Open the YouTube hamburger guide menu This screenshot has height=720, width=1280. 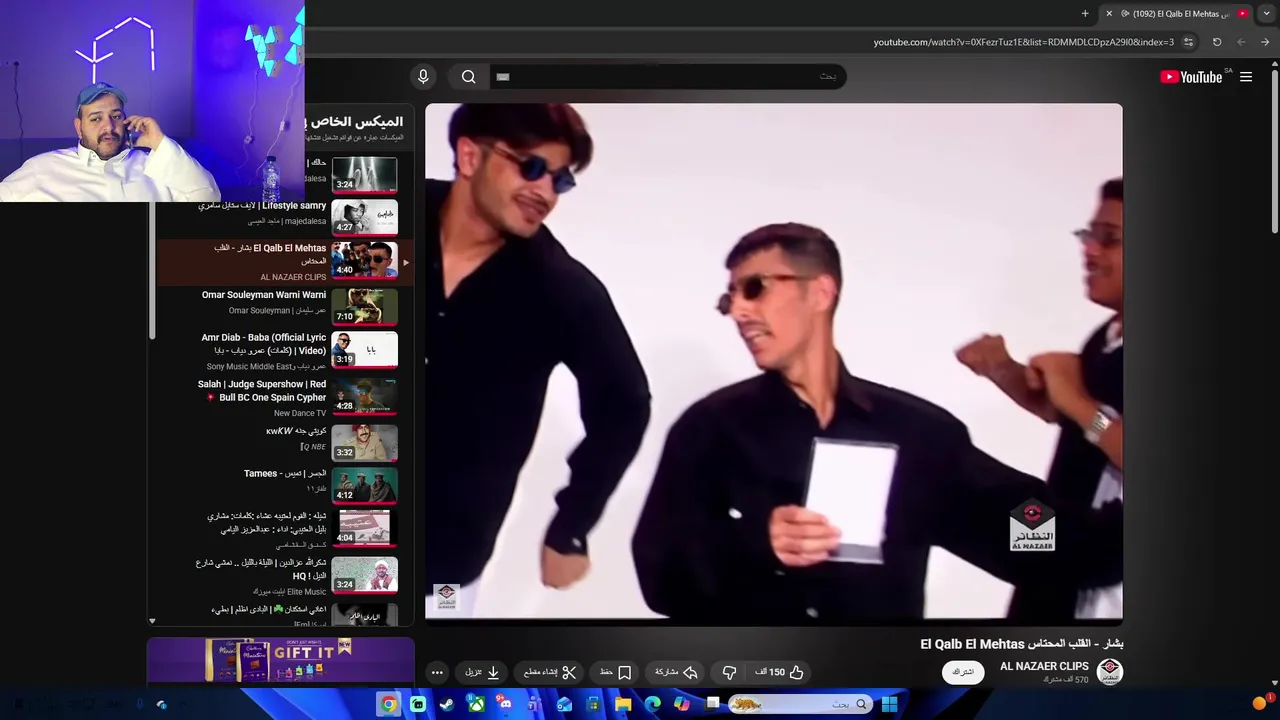[1246, 77]
